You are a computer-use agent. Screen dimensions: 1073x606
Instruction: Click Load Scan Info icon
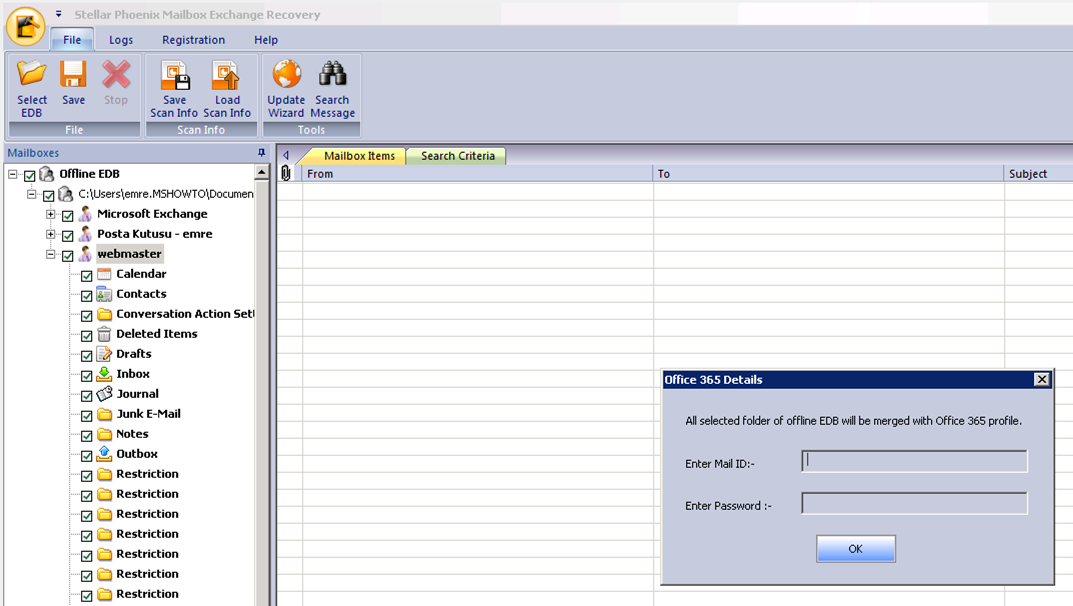(226, 75)
